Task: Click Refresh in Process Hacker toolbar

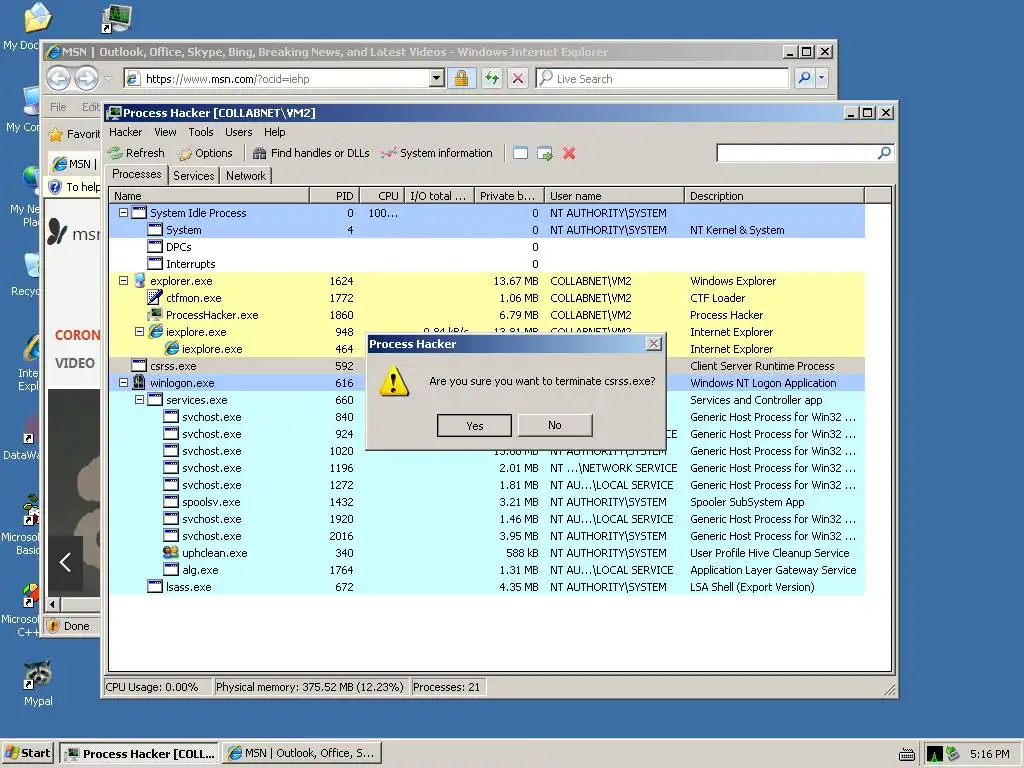Action: pos(136,153)
